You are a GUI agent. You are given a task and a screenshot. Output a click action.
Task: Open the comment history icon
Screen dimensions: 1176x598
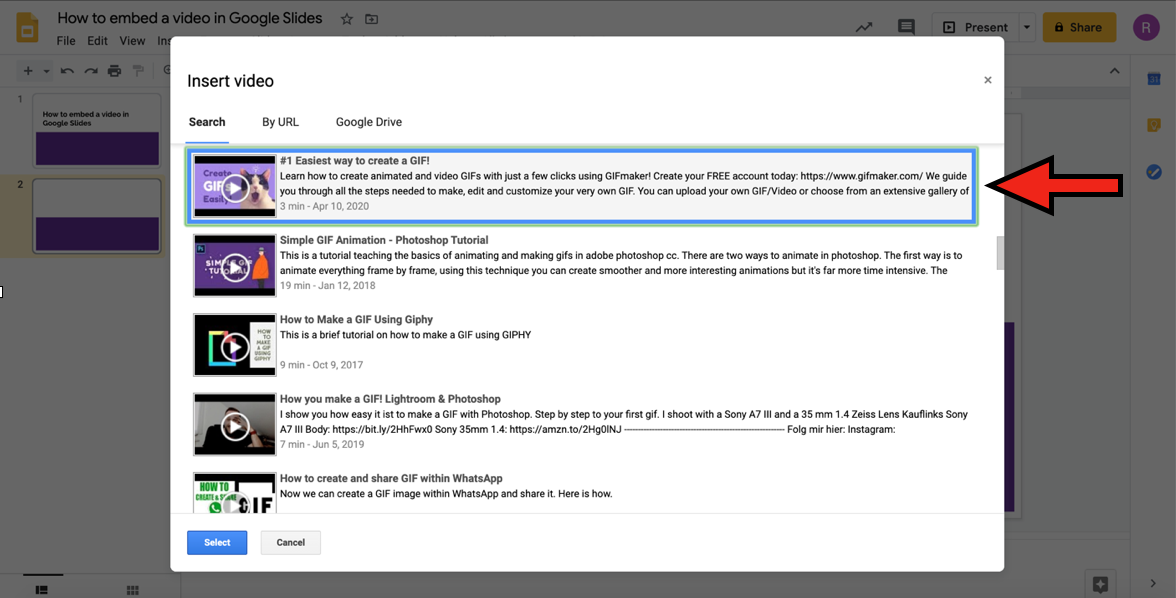pos(906,27)
